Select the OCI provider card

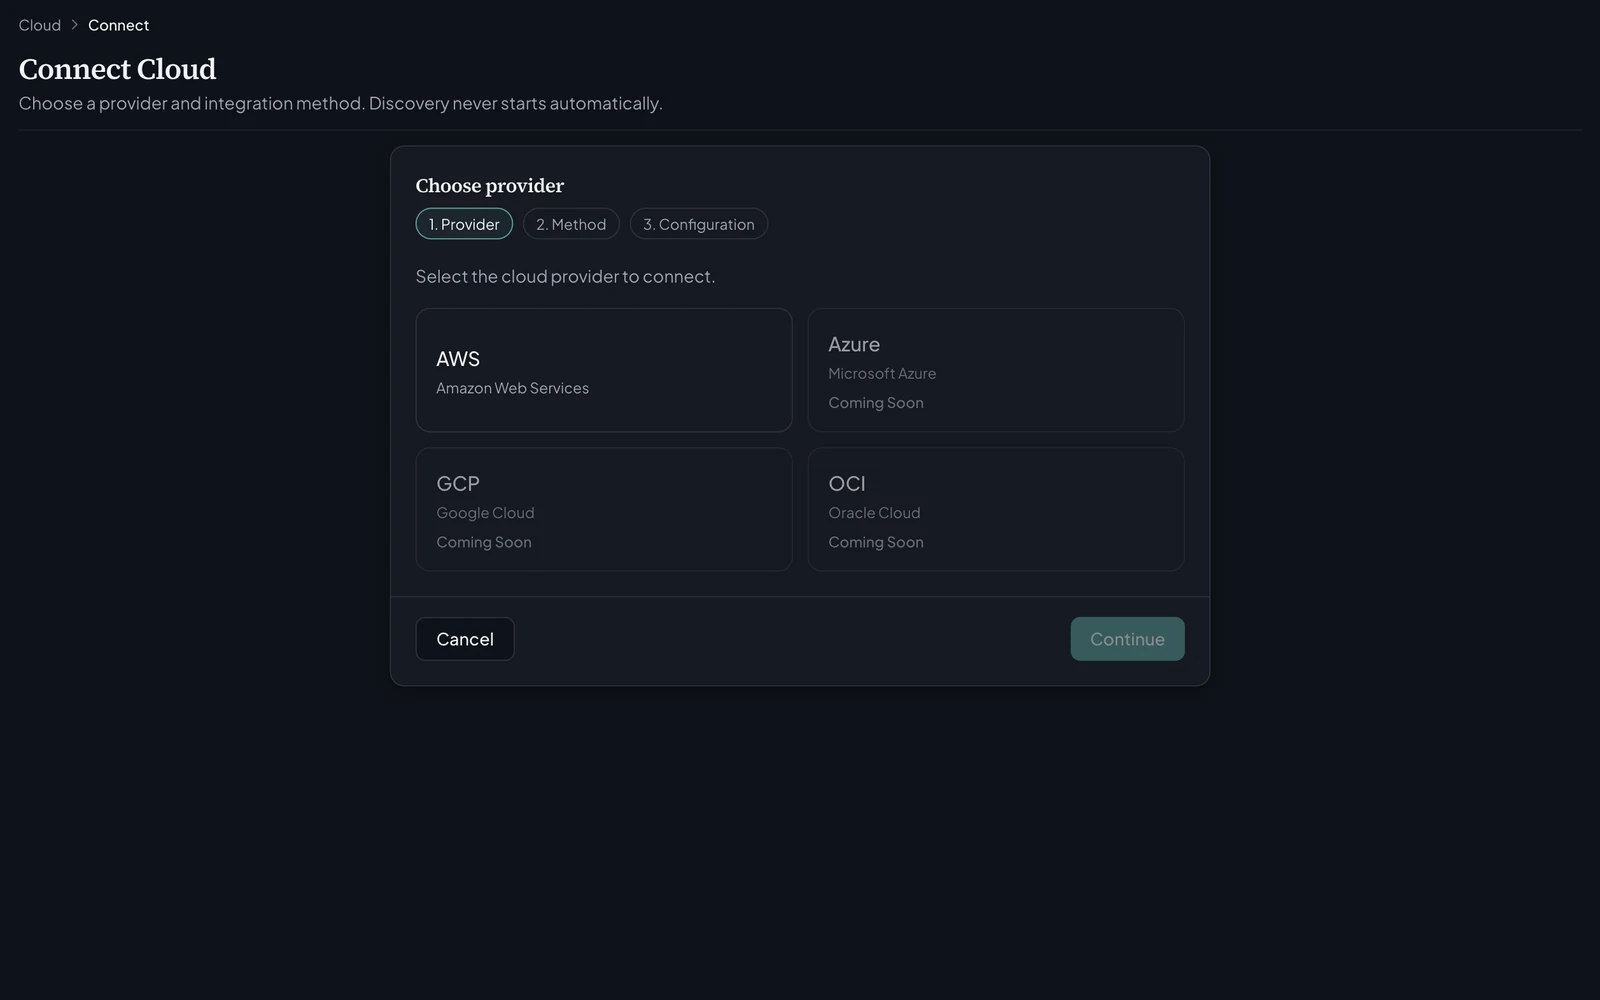pyautogui.click(x=996, y=509)
